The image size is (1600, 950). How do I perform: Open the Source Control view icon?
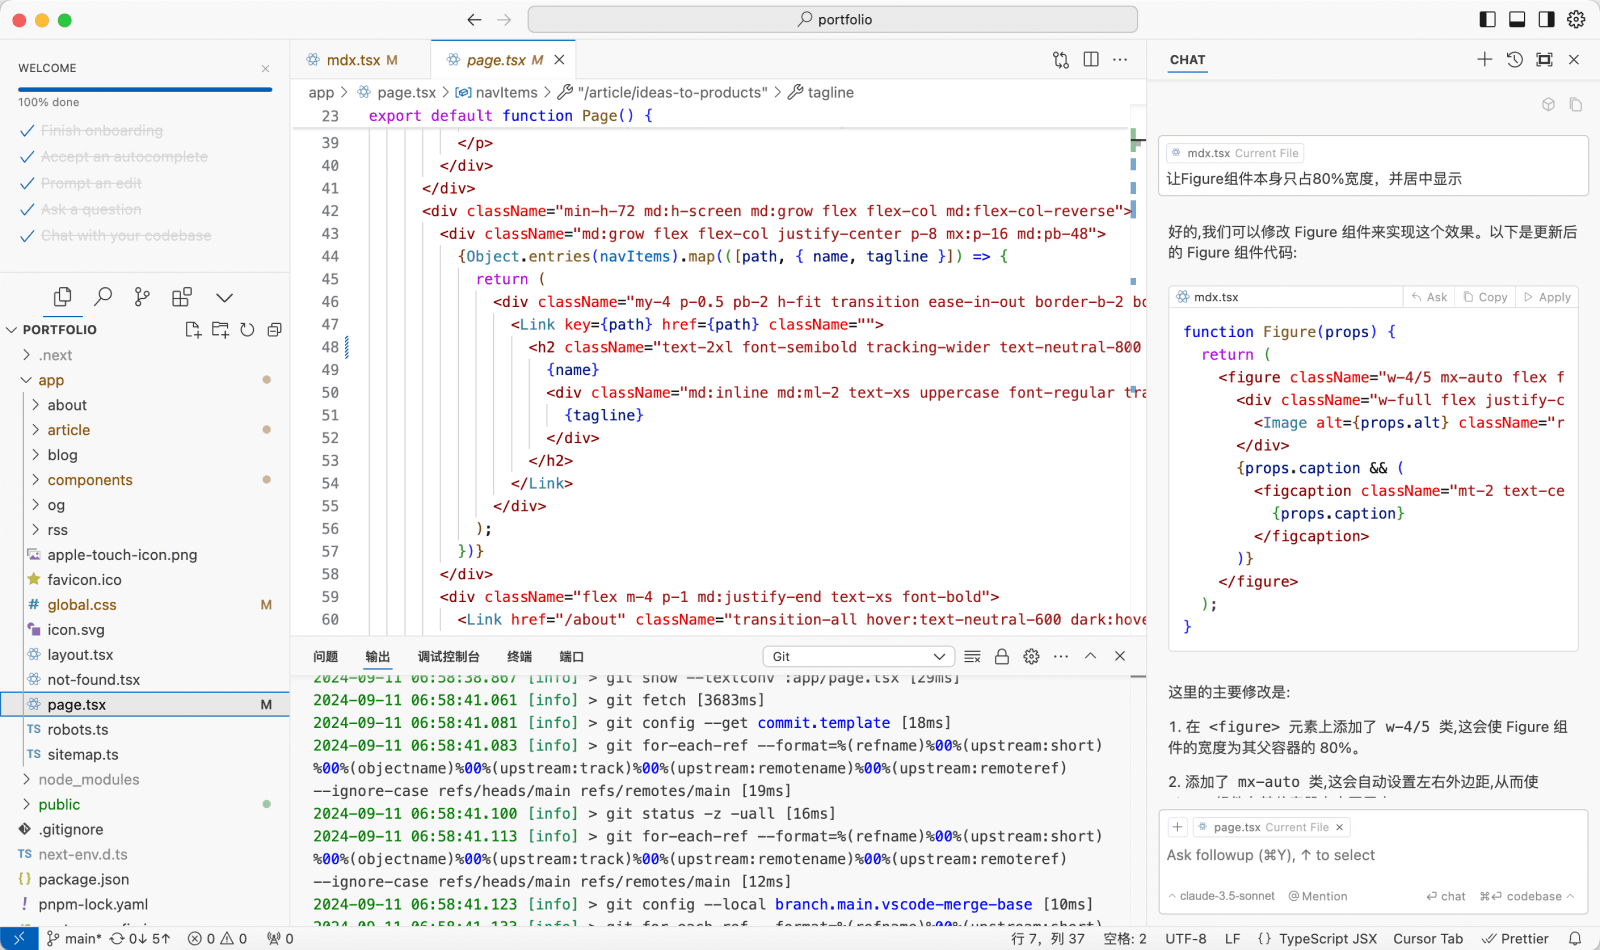(142, 297)
